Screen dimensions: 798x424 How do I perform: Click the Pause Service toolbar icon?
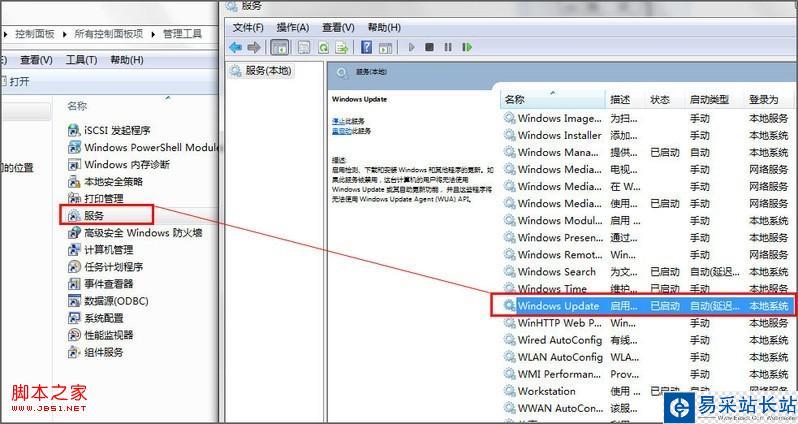click(x=448, y=47)
